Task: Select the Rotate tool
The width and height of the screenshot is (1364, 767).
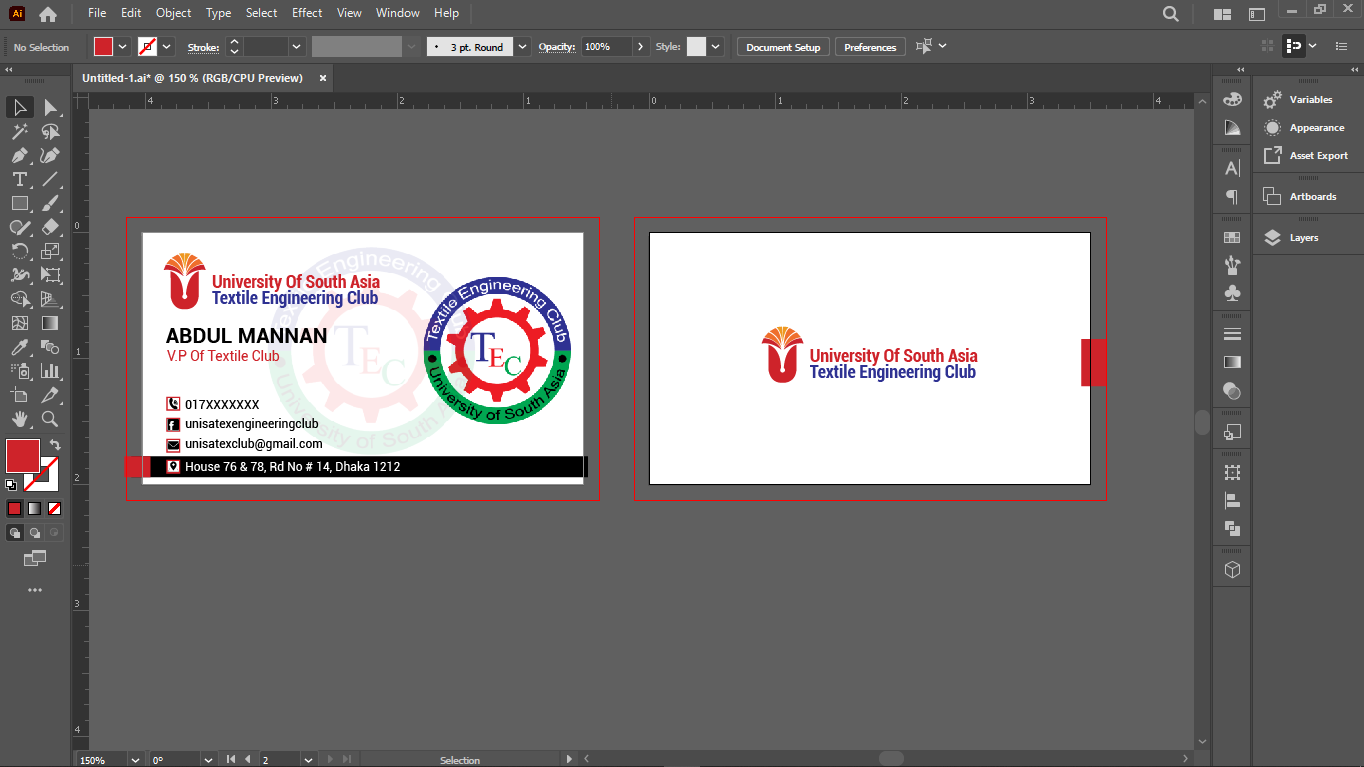Action: tap(20, 251)
